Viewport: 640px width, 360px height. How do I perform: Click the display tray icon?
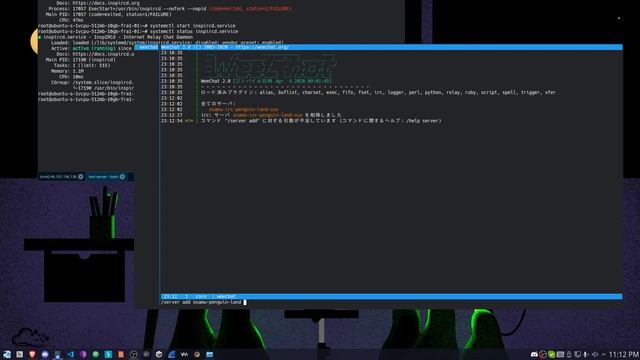coord(578,354)
